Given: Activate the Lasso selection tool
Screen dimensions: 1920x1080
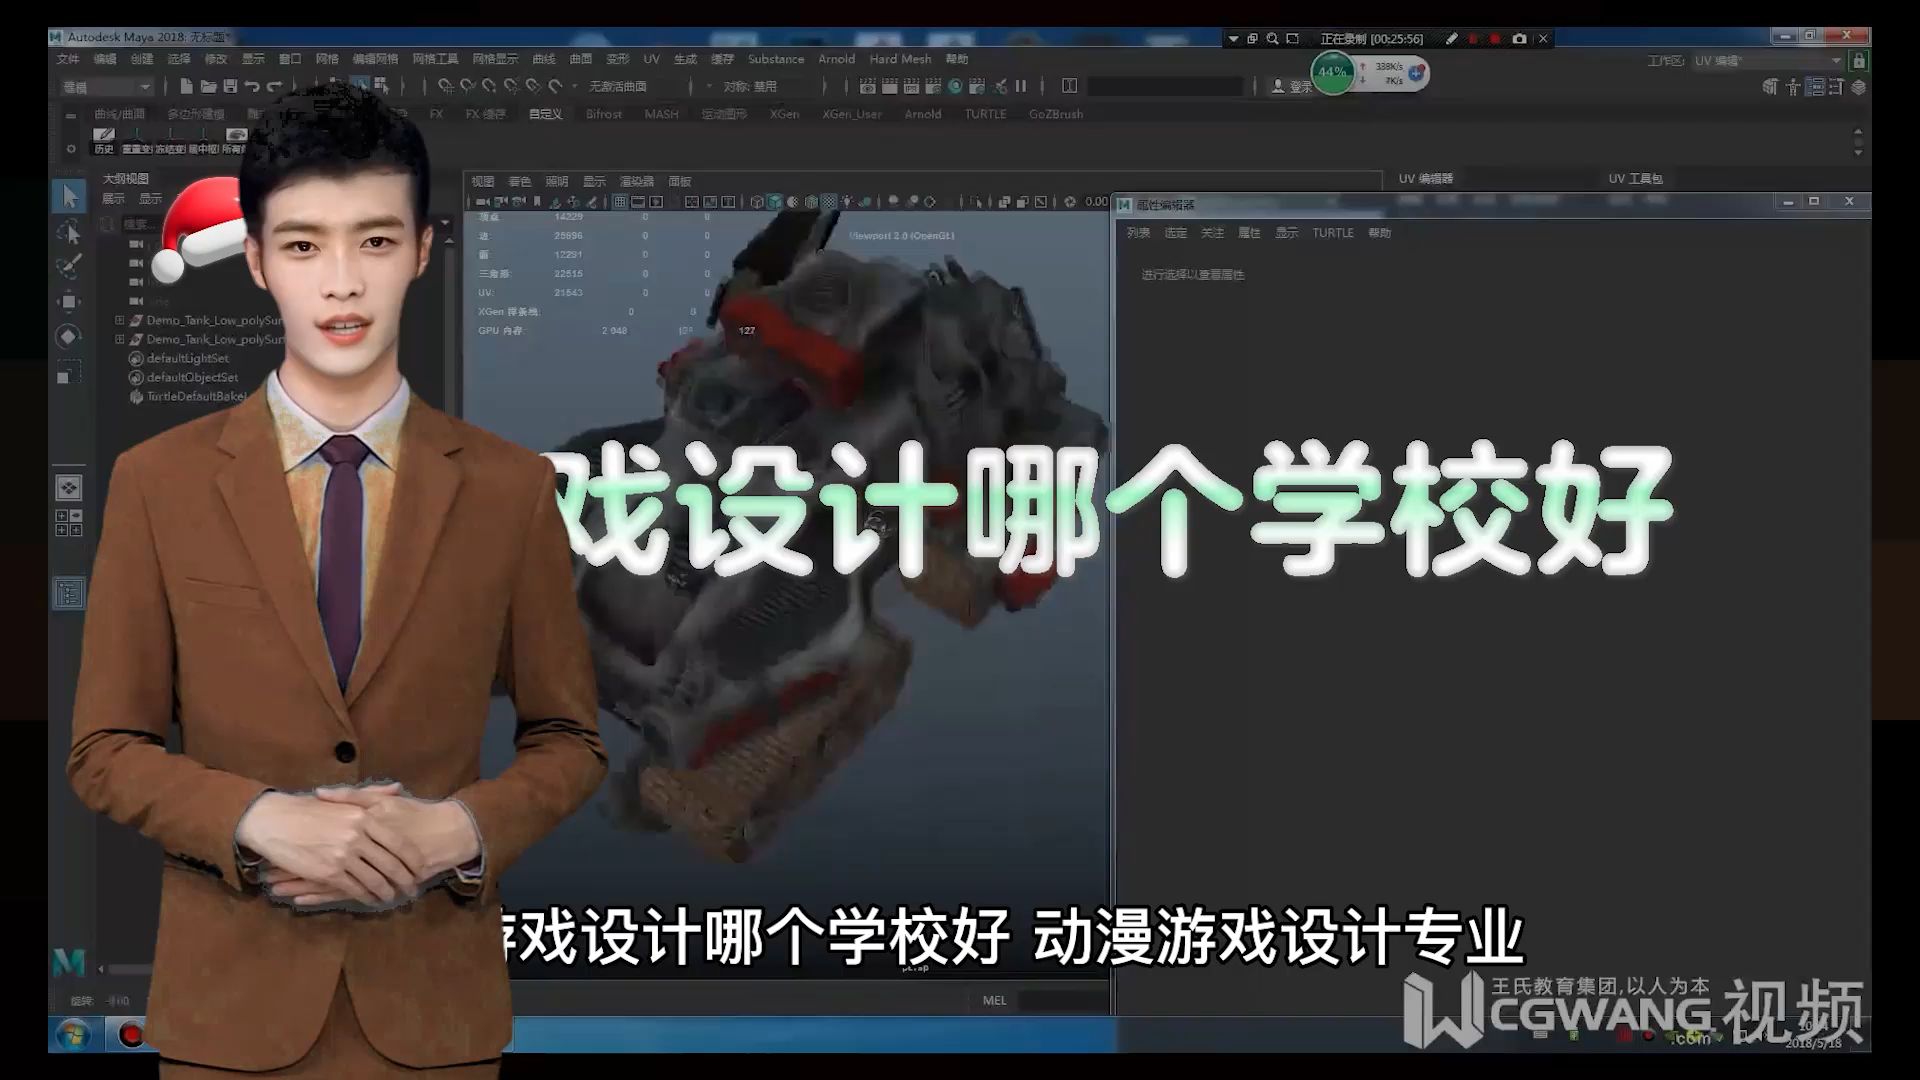Looking at the screenshot, I should point(69,231).
